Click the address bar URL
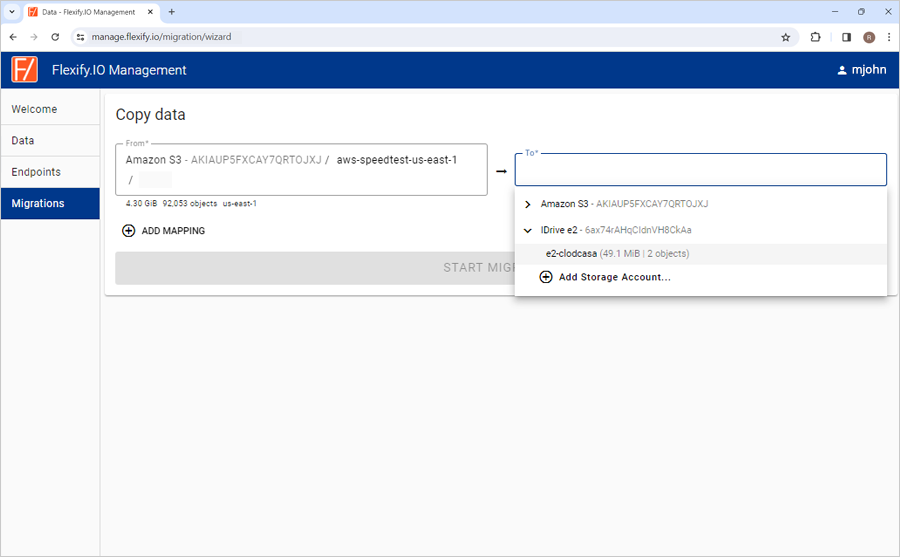Image resolution: width=900 pixels, height=557 pixels. tap(161, 37)
